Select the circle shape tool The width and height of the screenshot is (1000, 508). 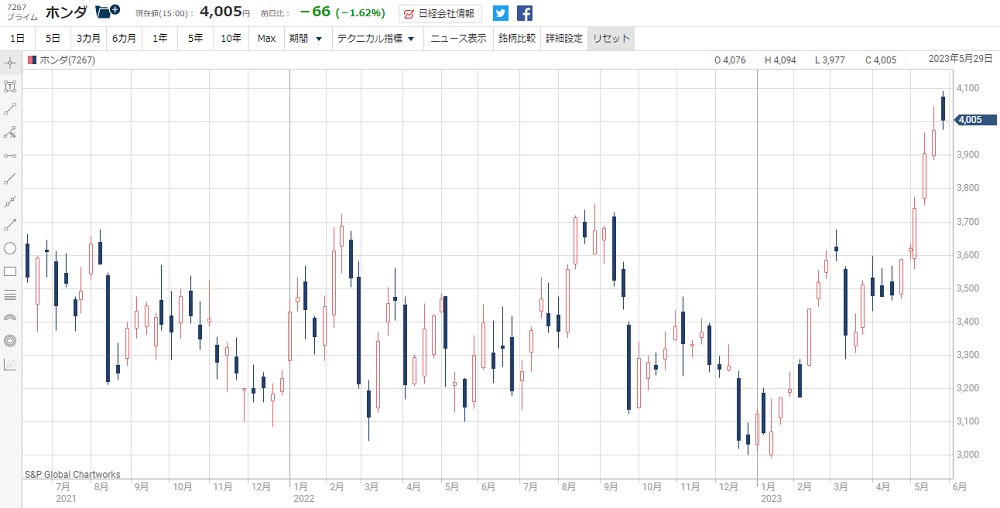coord(10,248)
